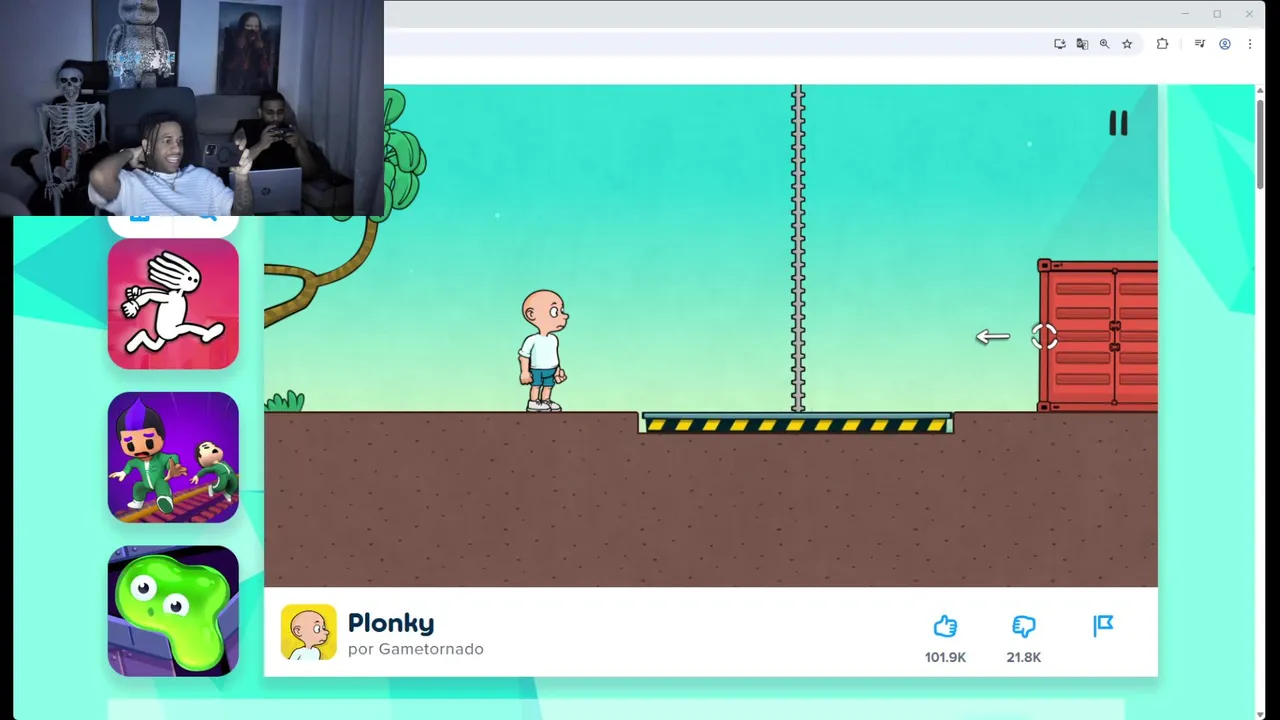
Task: Open the media controls icon
Action: (1200, 44)
